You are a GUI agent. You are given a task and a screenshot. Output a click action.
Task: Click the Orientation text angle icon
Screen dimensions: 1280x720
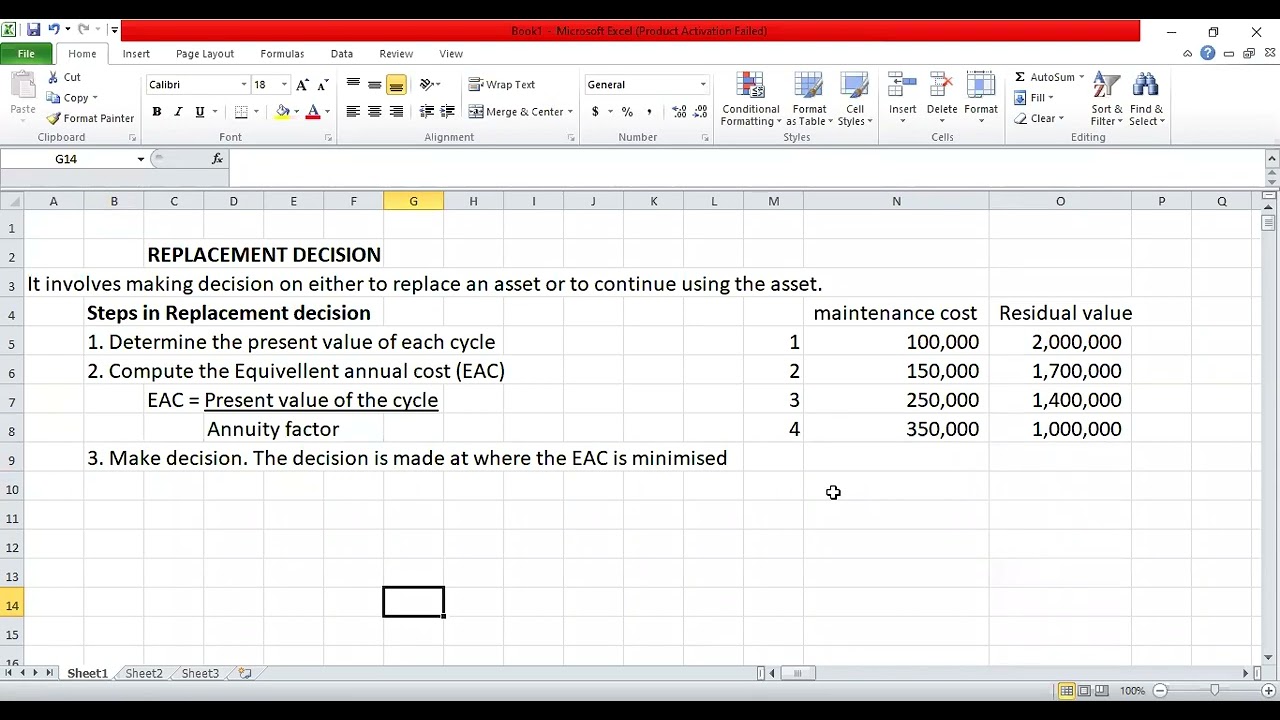pyautogui.click(x=427, y=85)
